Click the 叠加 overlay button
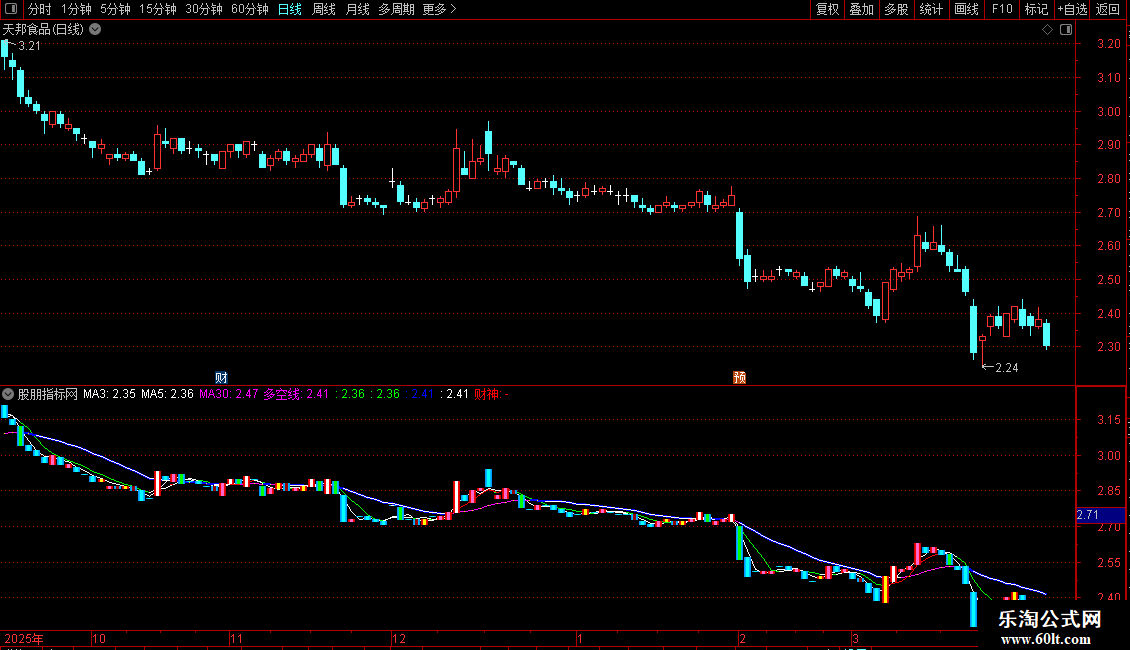This screenshot has height=650, width=1130. coord(861,9)
